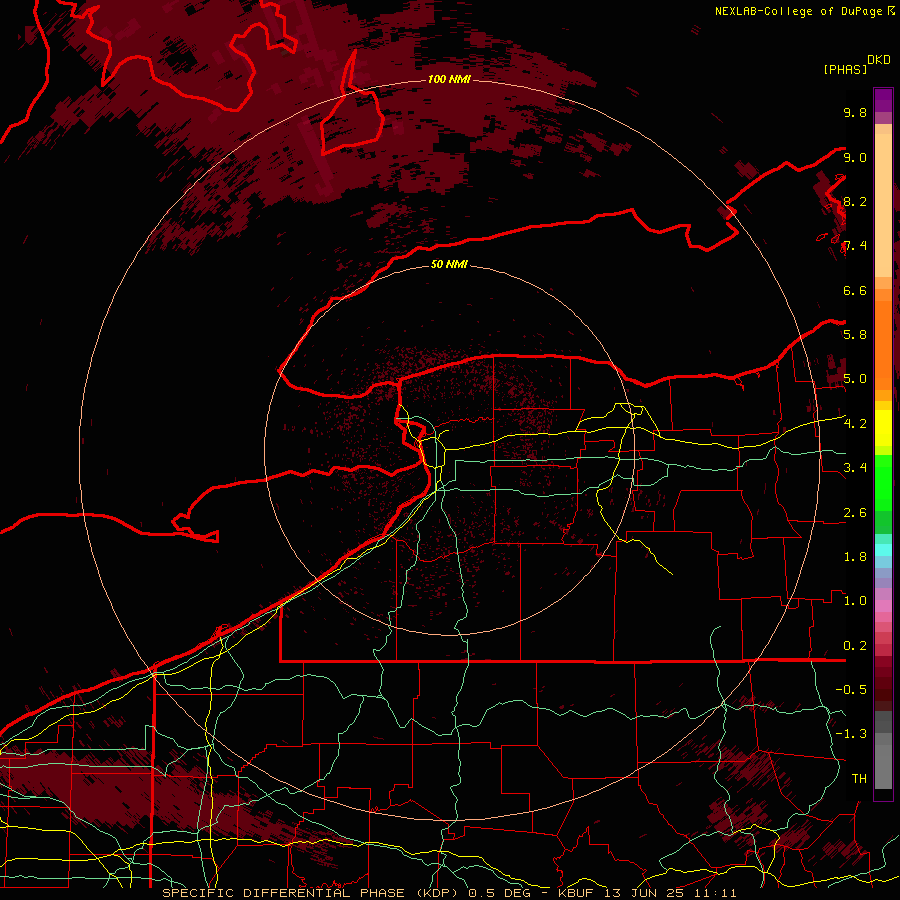
Task: Pick the yellow color bar segment
Action: click(x=883, y=428)
